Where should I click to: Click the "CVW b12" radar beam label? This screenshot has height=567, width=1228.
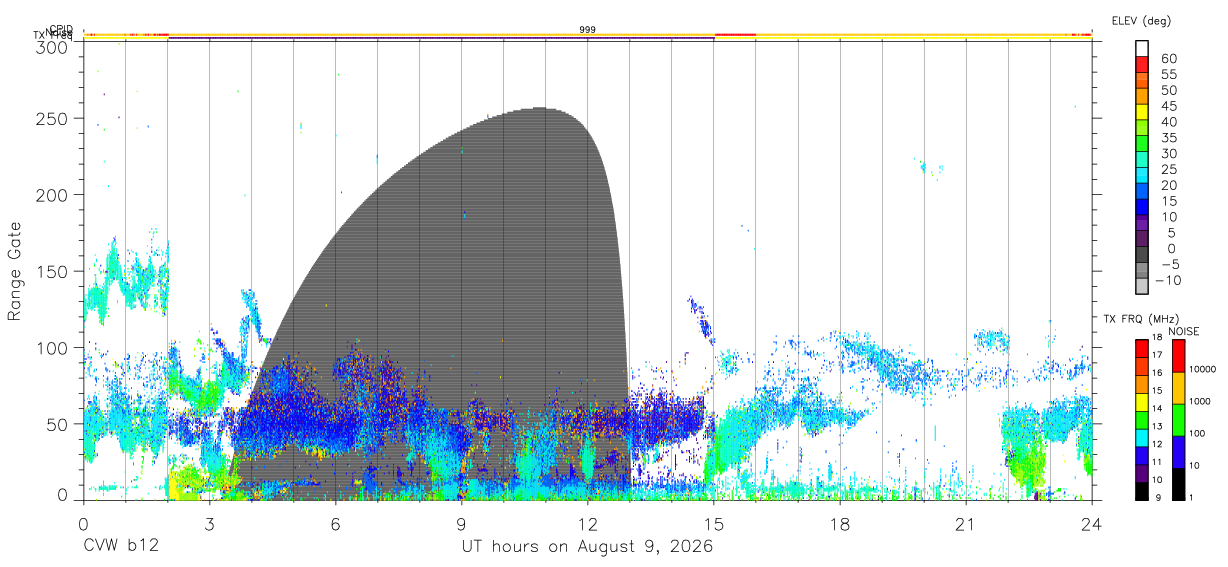(121, 547)
